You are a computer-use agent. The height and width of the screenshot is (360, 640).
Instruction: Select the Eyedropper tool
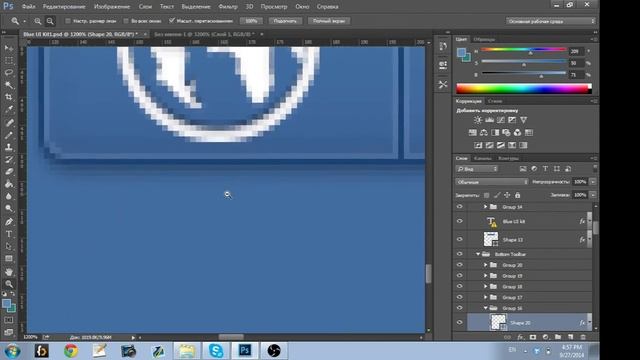coord(9,109)
